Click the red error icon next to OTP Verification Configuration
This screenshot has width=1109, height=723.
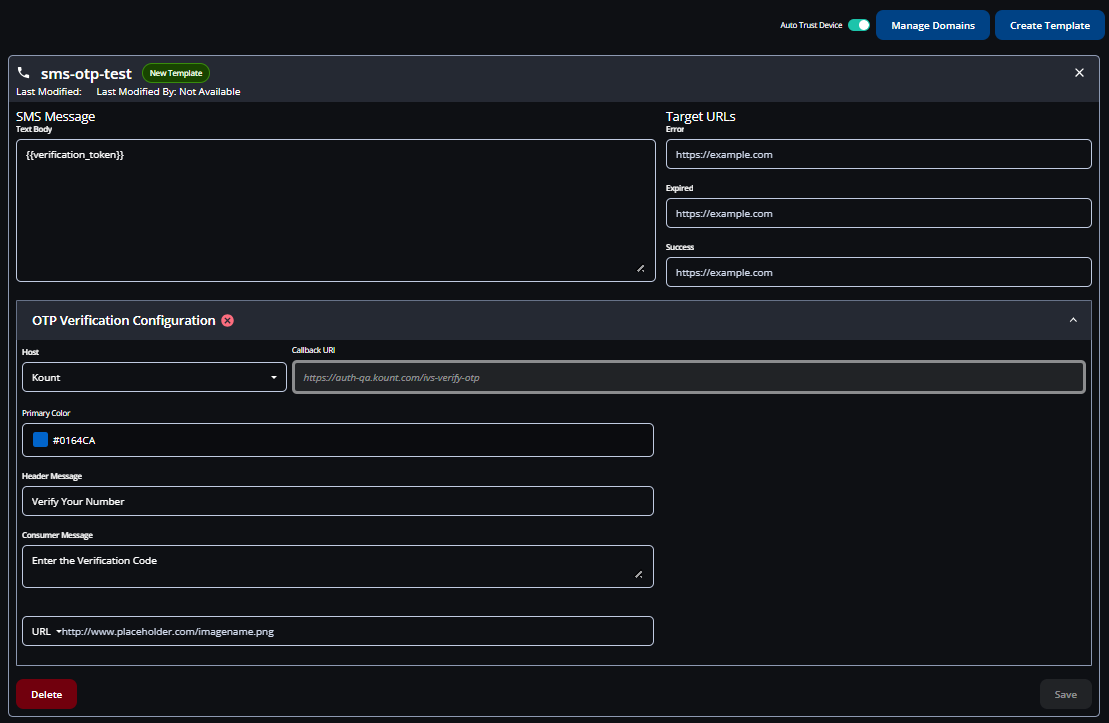(x=228, y=320)
